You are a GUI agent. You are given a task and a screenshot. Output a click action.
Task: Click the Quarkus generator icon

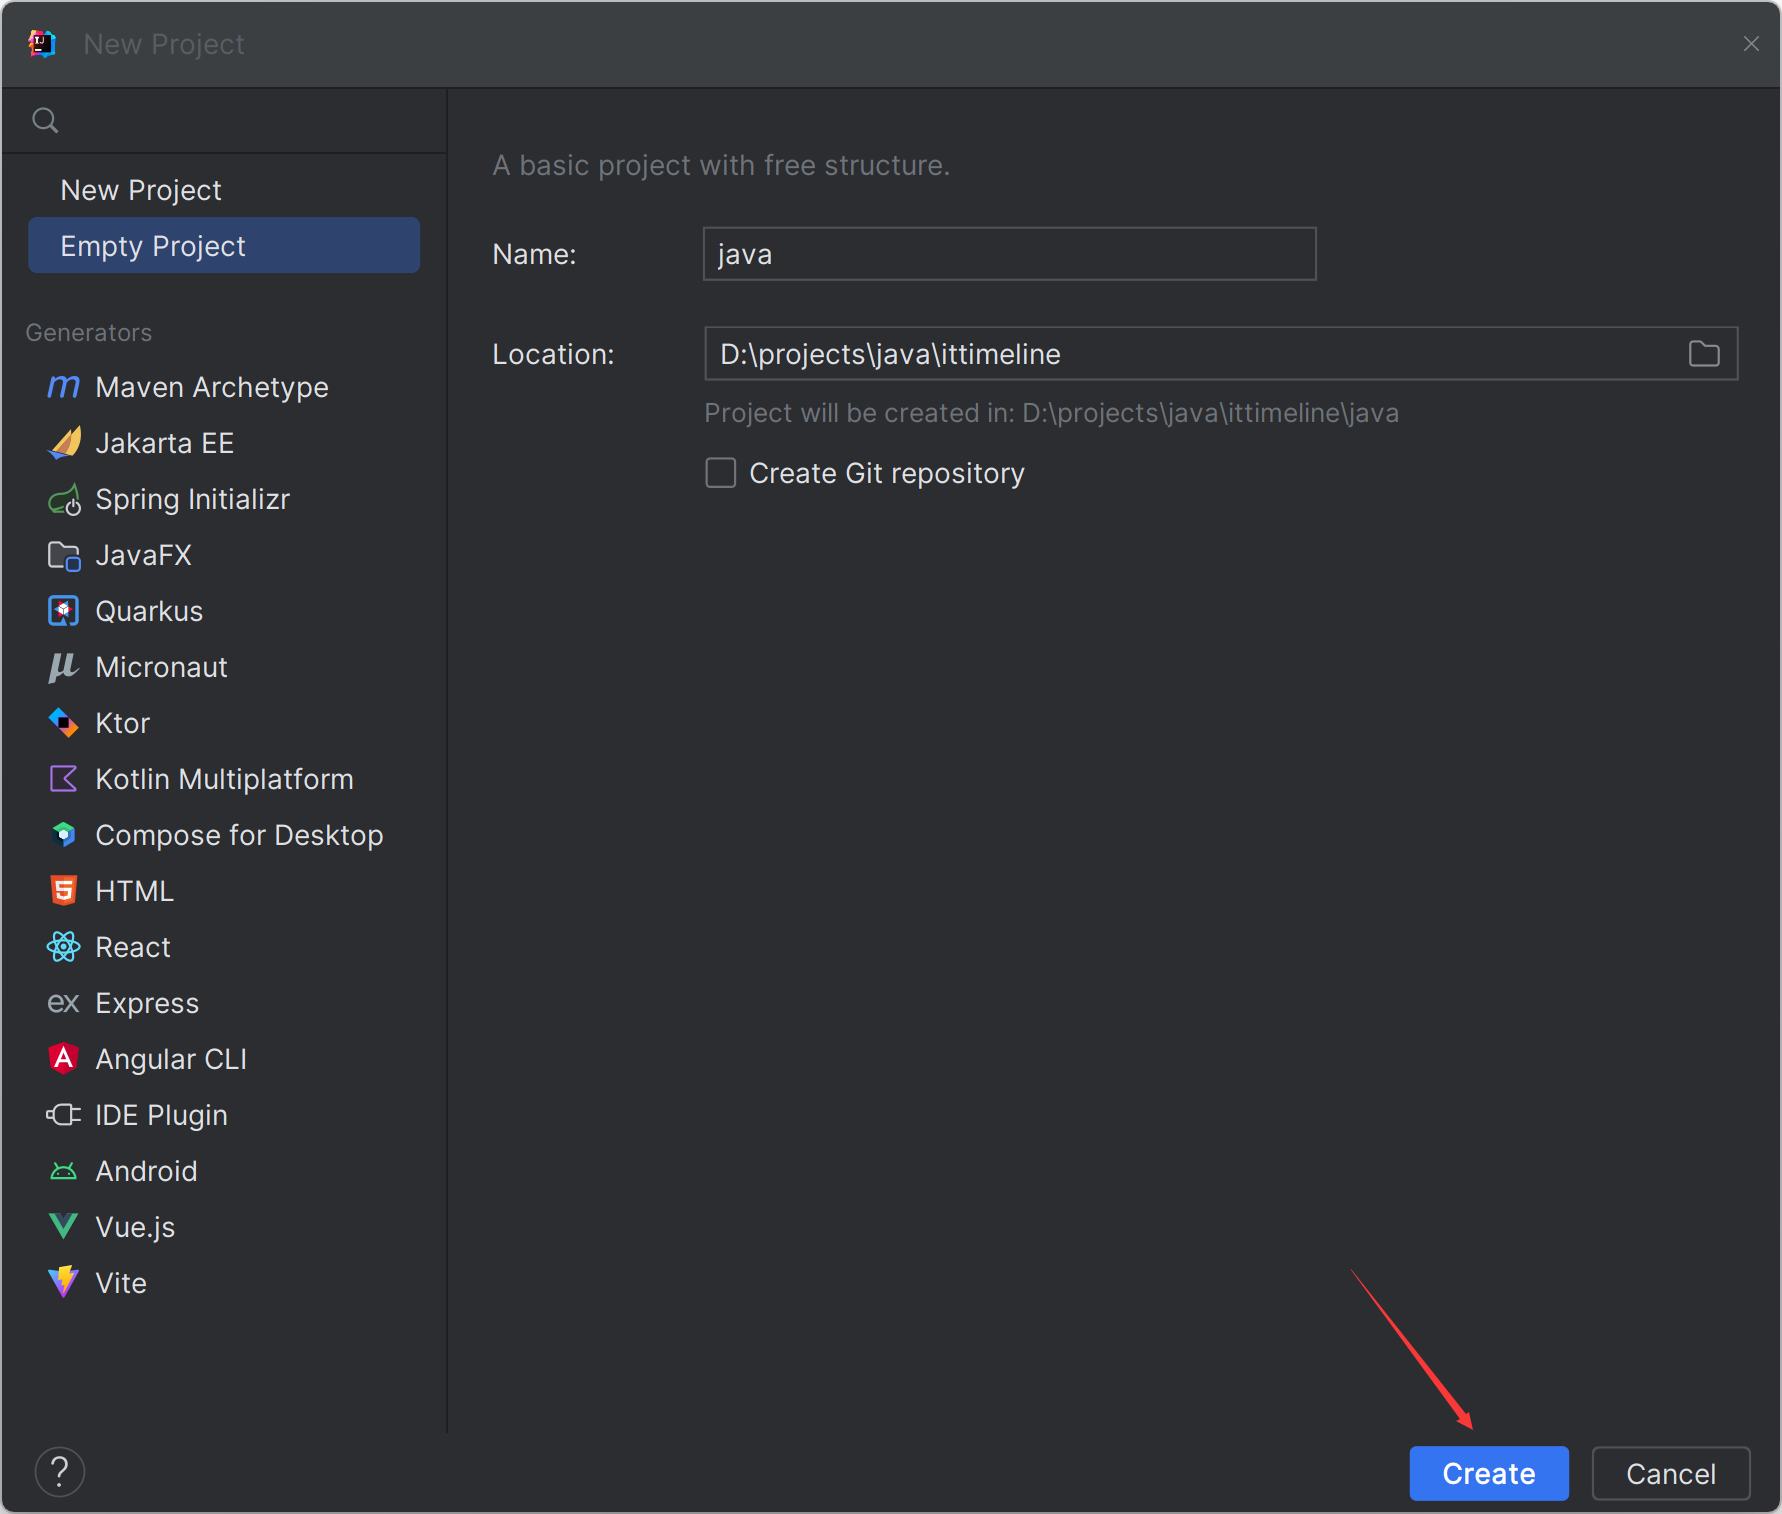click(64, 611)
